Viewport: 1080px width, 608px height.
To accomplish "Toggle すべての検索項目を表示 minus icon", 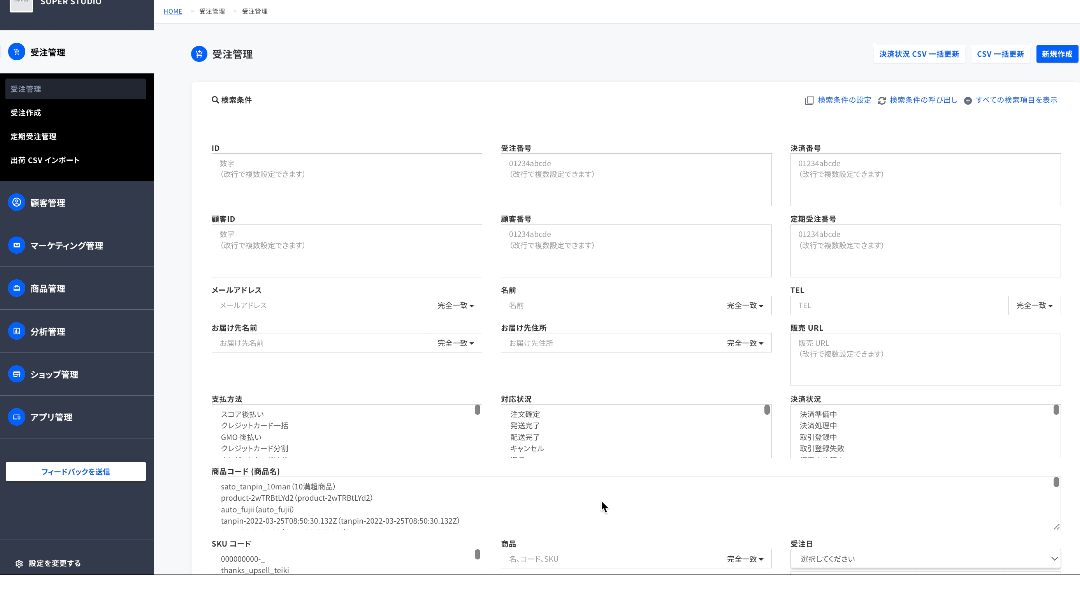I will coord(968,101).
